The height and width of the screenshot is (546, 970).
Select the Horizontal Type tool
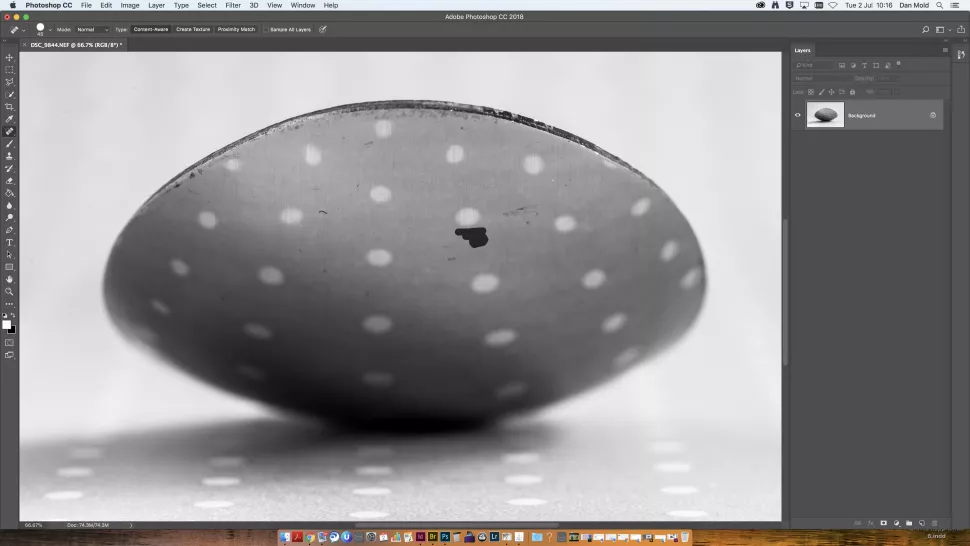pyautogui.click(x=10, y=242)
